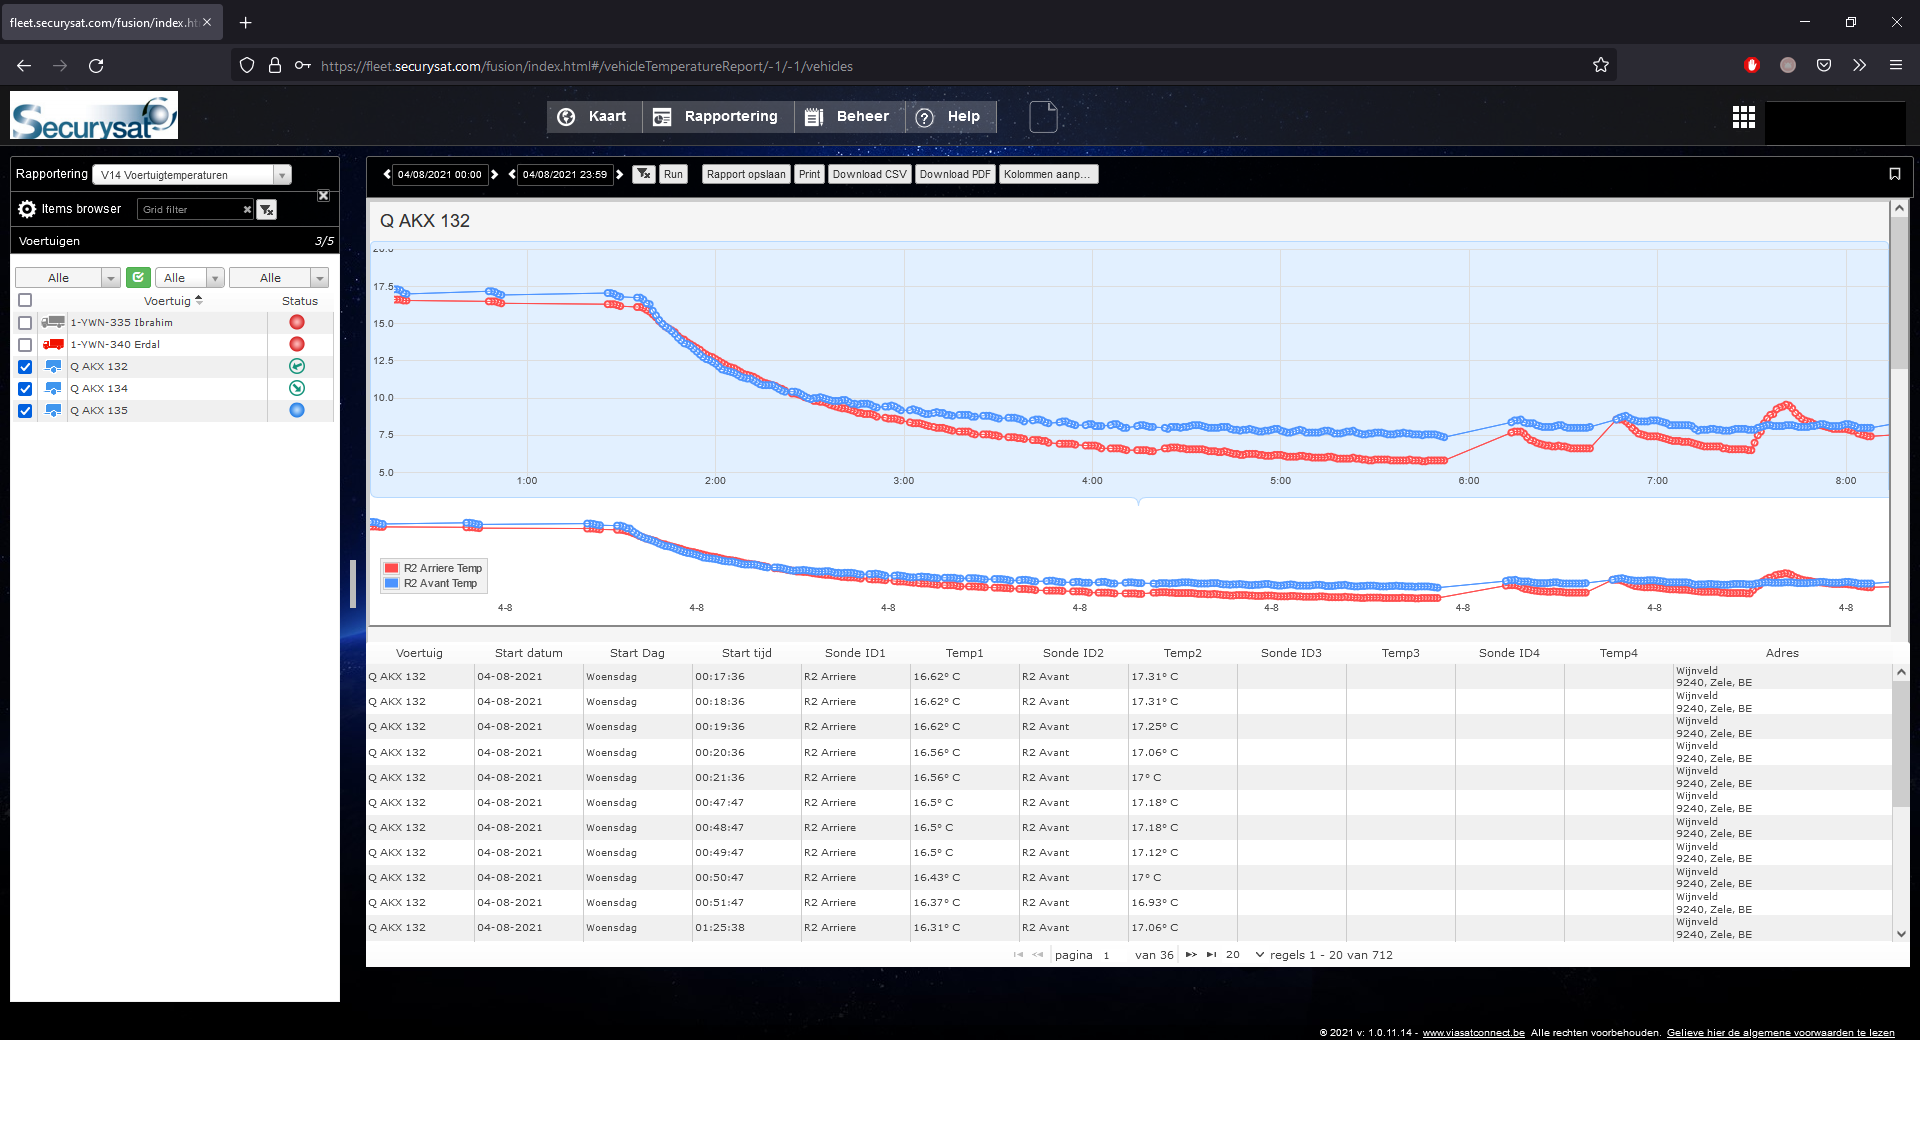Click grid filter apply icon in Items browser
This screenshot has width=1920, height=1130.
tap(266, 210)
